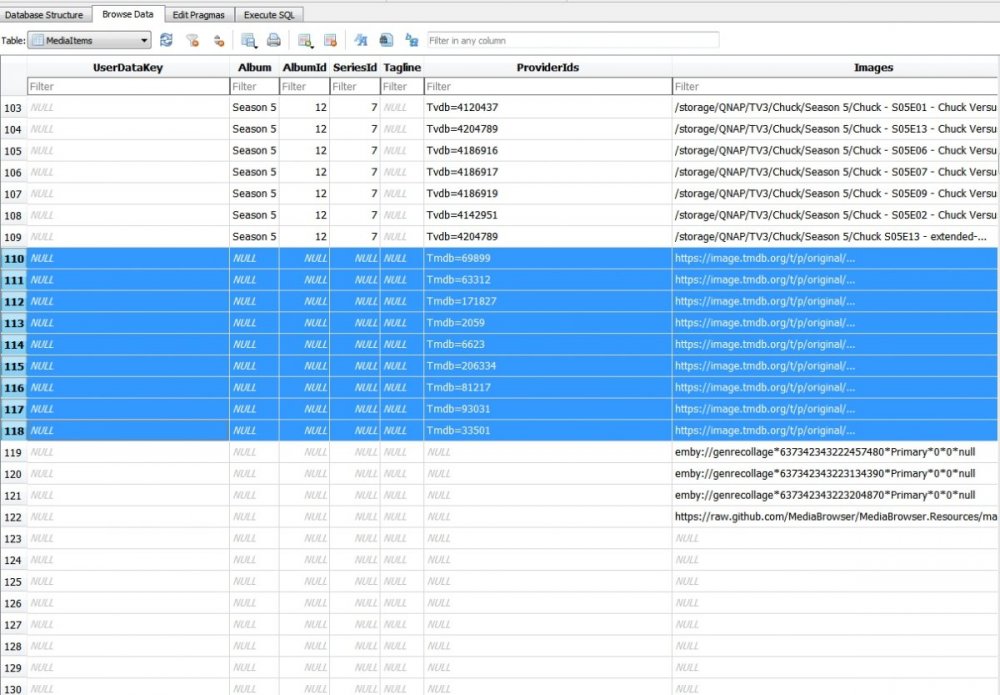Click the find in table icon
The height and width of the screenshot is (695, 1000).
(385, 40)
